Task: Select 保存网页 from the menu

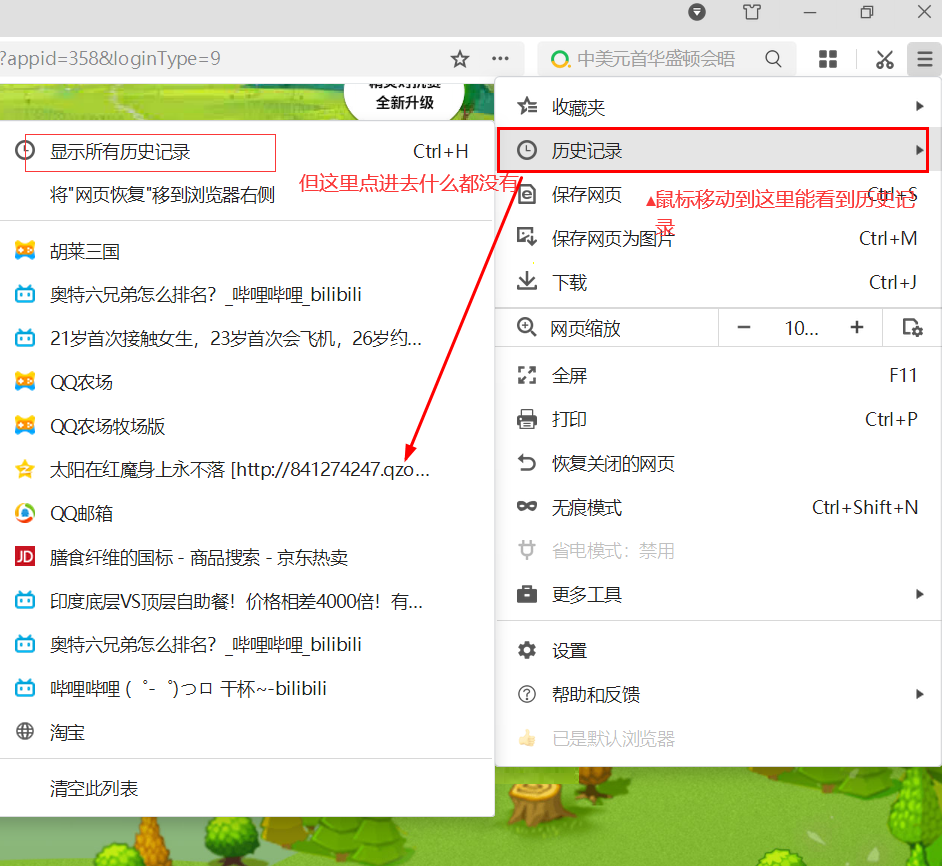Action: (x=719, y=195)
